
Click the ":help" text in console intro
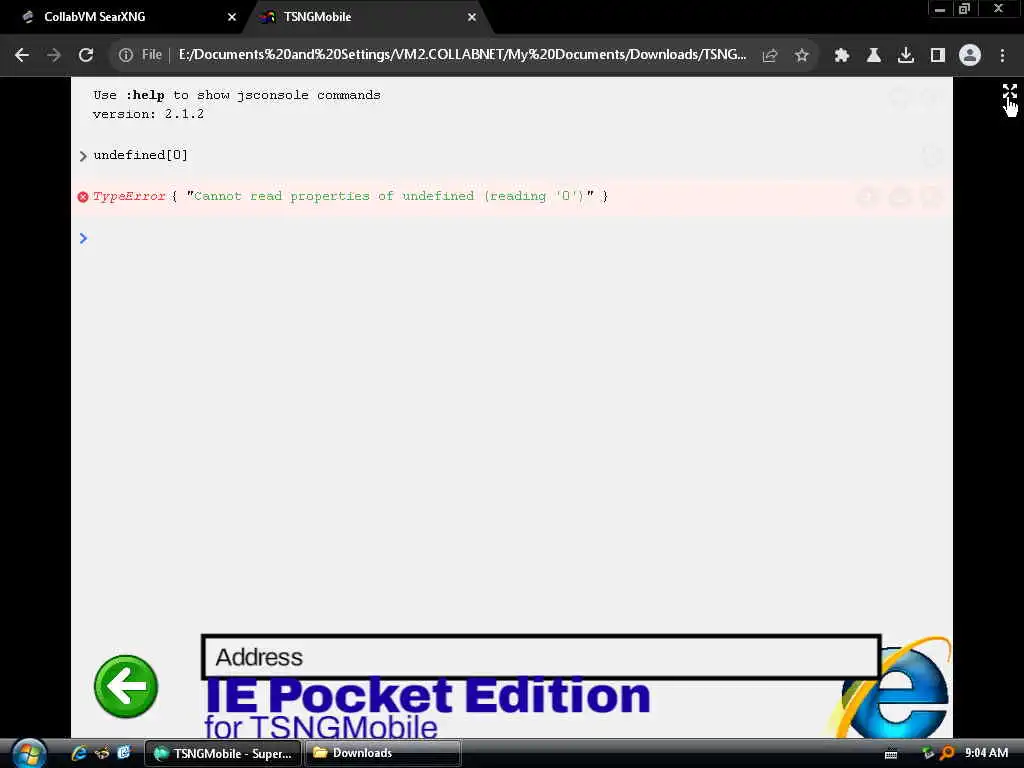(145, 95)
